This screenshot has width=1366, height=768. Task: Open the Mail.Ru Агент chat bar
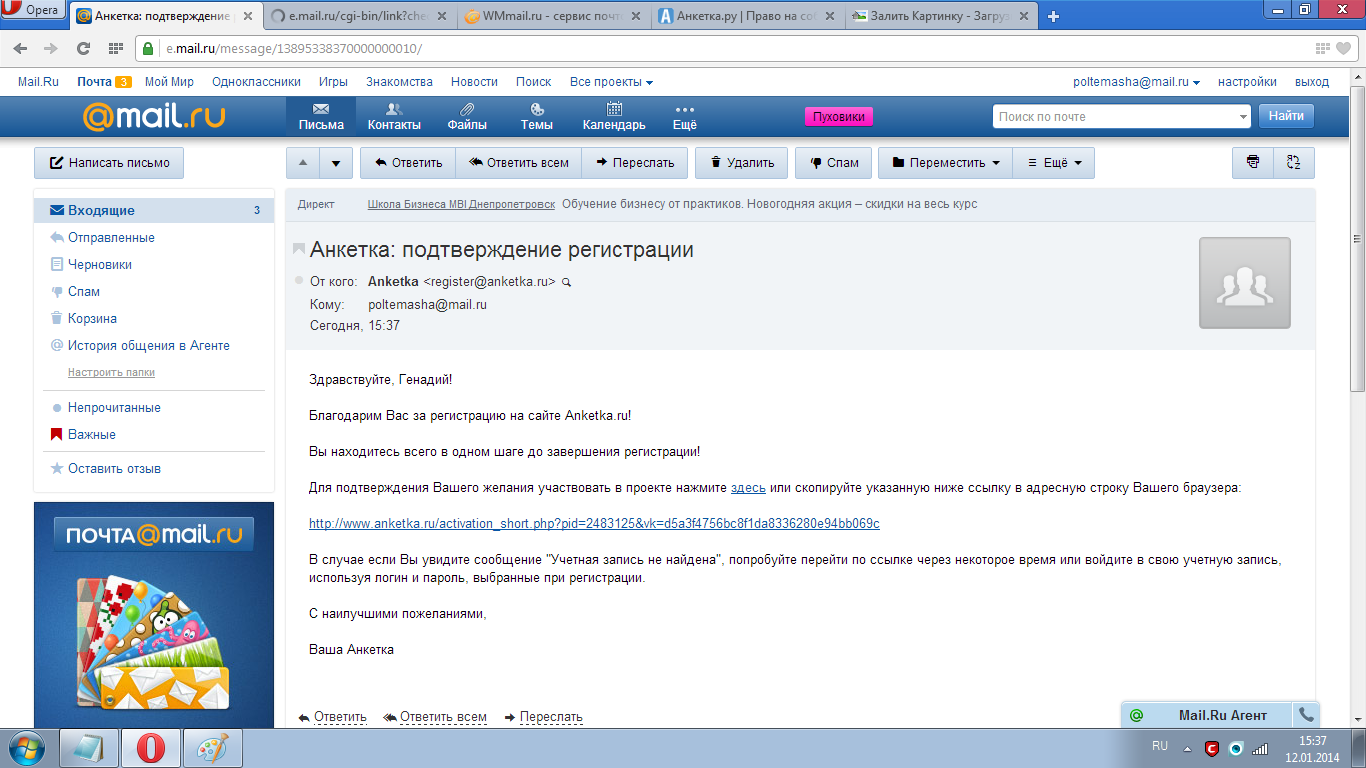click(x=1206, y=715)
